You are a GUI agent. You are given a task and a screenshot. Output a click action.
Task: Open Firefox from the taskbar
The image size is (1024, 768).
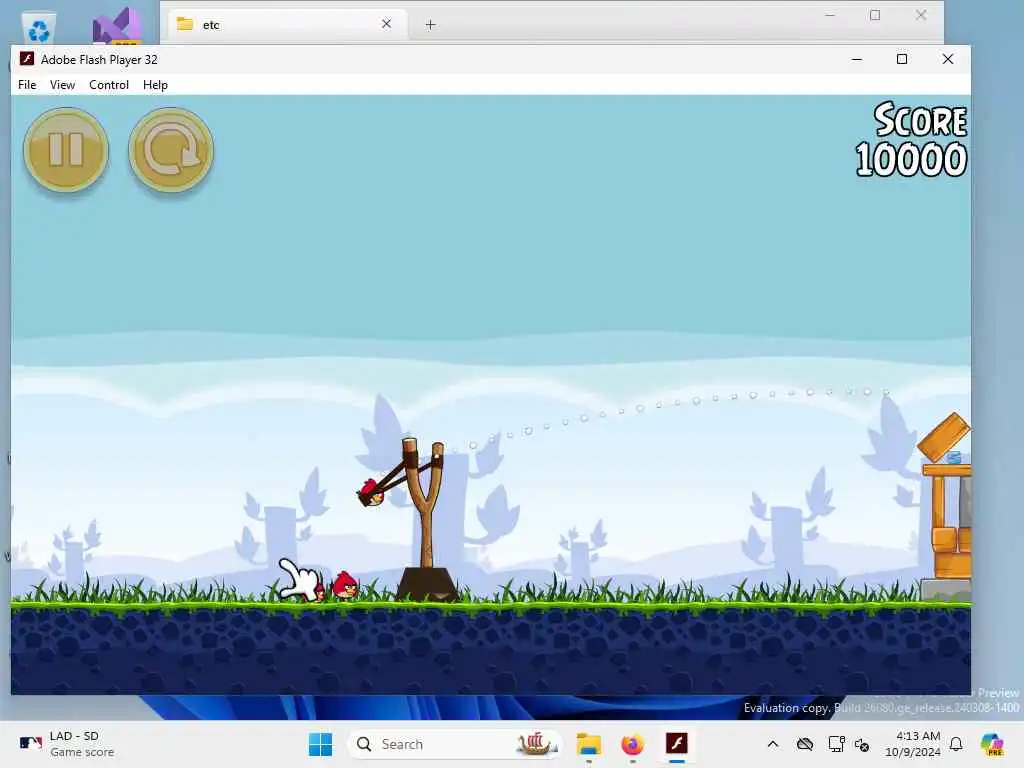(x=632, y=744)
